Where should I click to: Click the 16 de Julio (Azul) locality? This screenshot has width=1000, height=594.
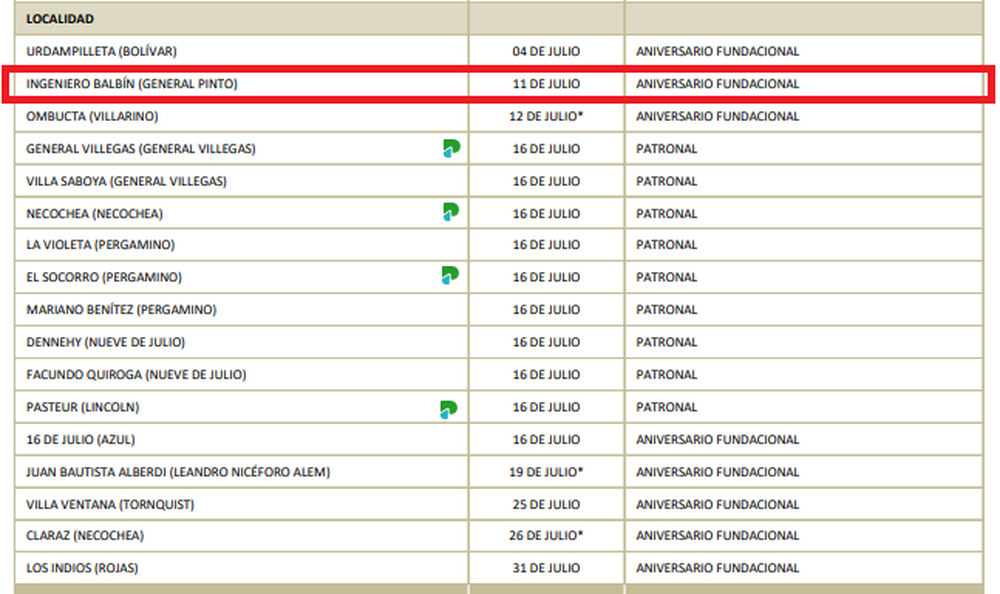click(80, 440)
